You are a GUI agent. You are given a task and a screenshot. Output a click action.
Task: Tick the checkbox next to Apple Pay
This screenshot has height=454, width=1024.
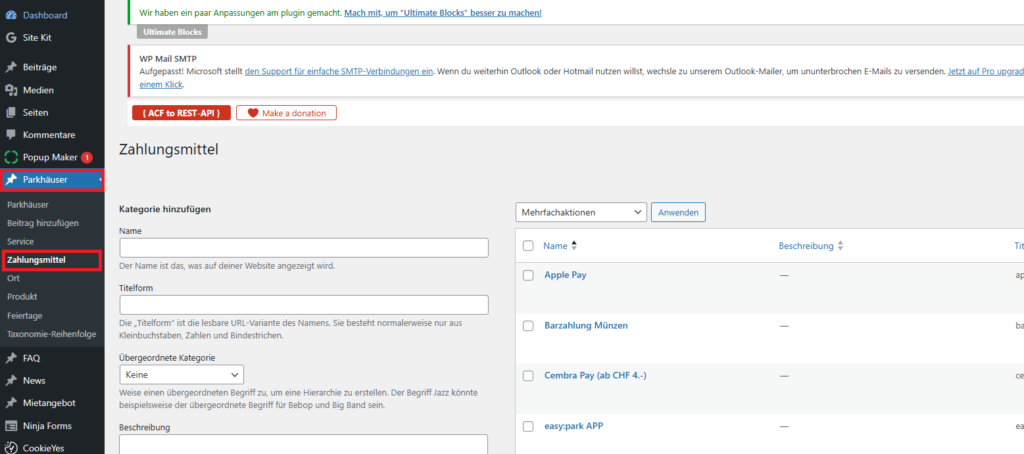tap(528, 274)
